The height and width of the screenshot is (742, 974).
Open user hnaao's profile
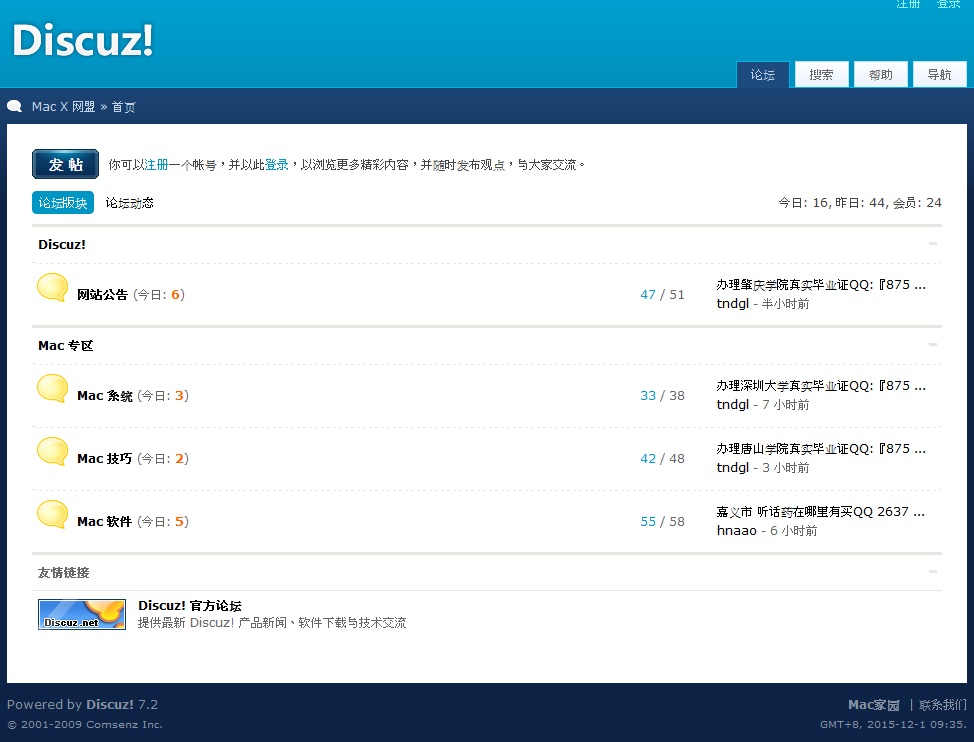point(737,531)
